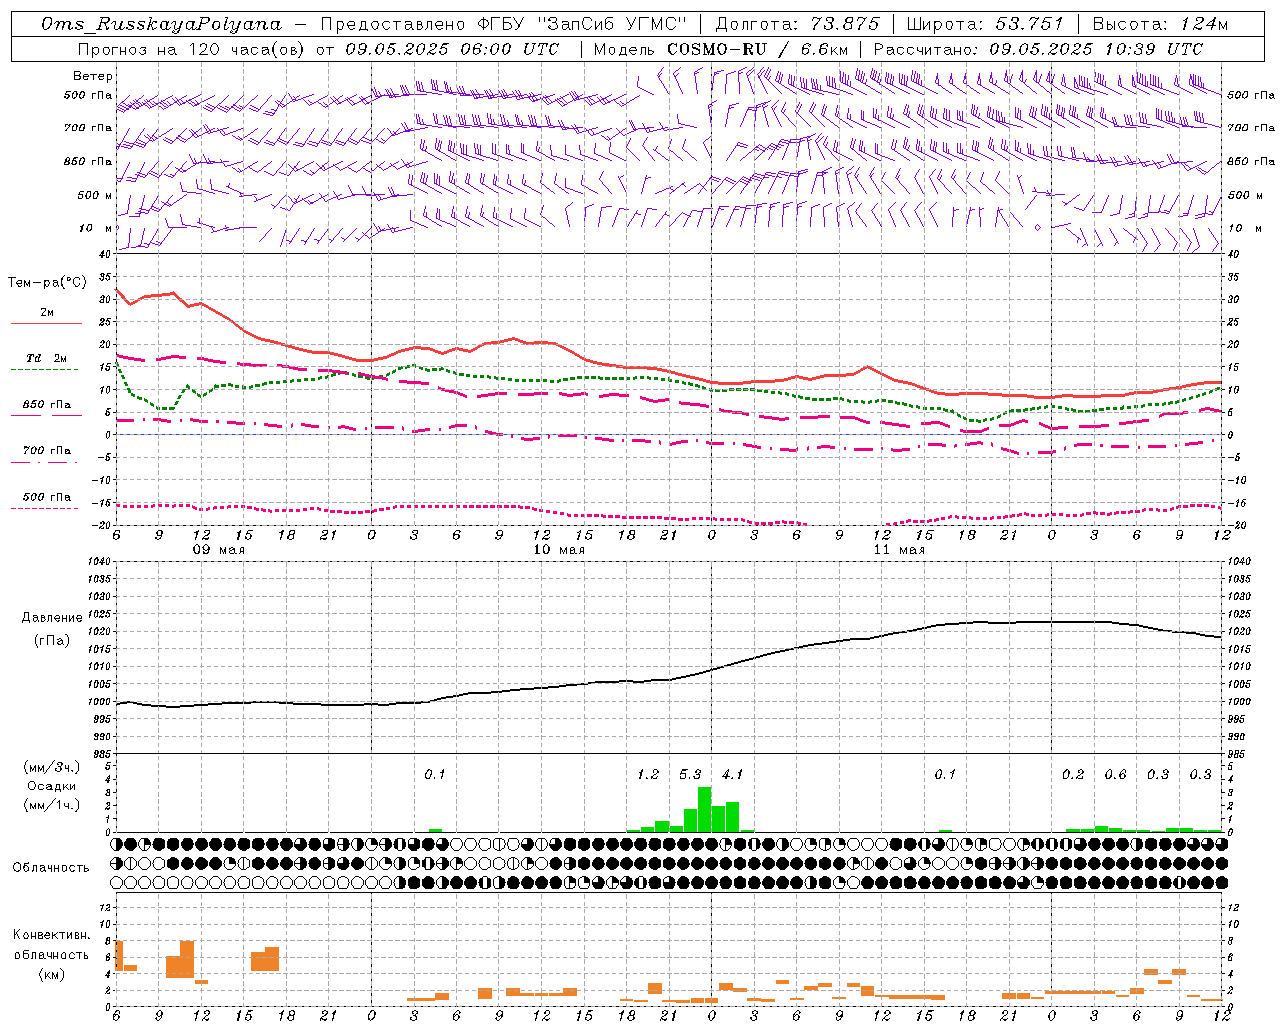The height and width of the screenshot is (1024, 1280).
Task: Click the 0.6 precipitation value
Action: (1115, 774)
